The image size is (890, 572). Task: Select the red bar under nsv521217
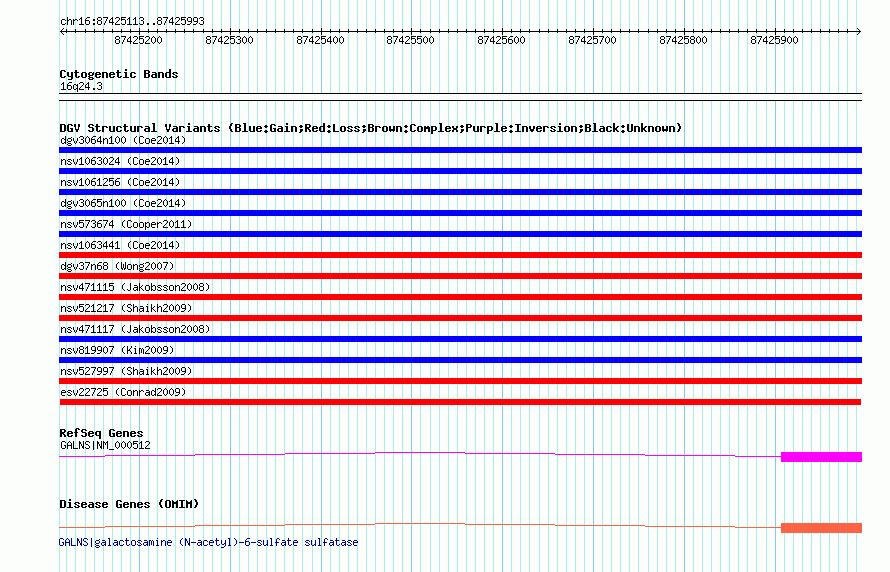[x=460, y=318]
